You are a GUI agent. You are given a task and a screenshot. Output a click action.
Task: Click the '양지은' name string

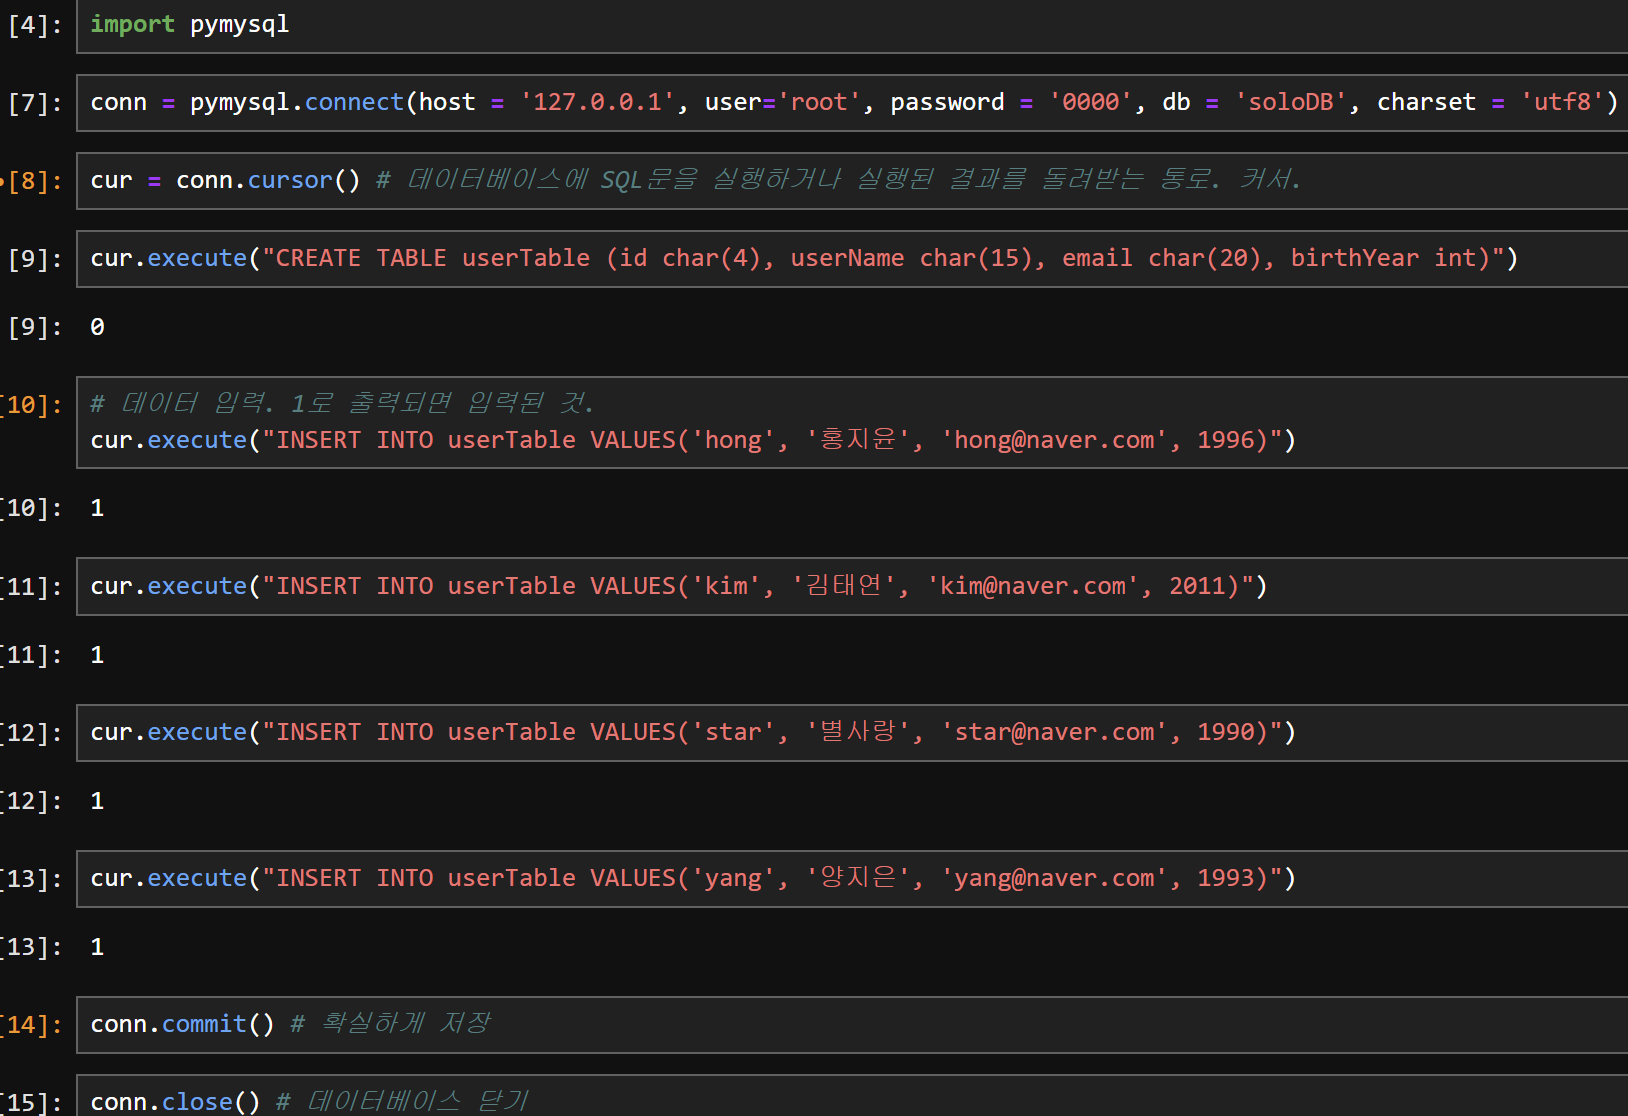pyautogui.click(x=858, y=877)
